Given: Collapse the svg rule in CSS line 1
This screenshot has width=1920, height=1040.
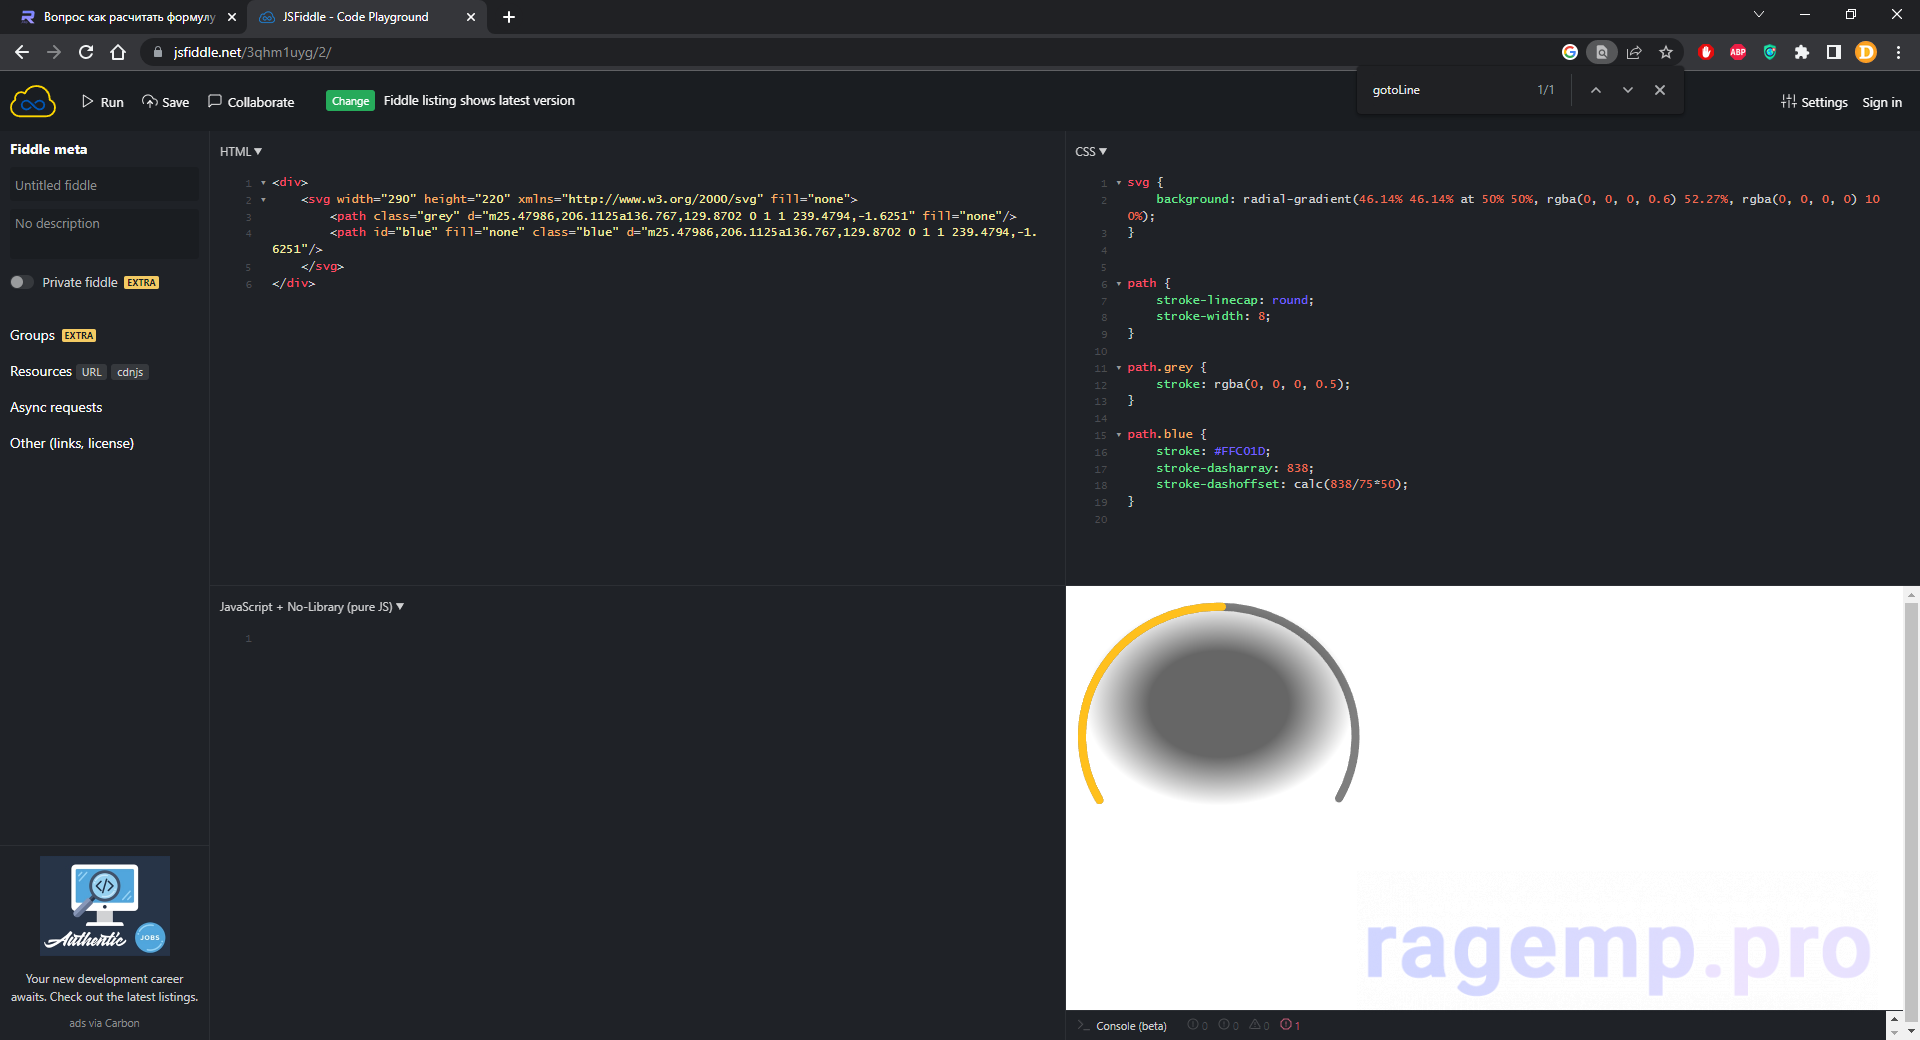Looking at the screenshot, I should click(1118, 183).
